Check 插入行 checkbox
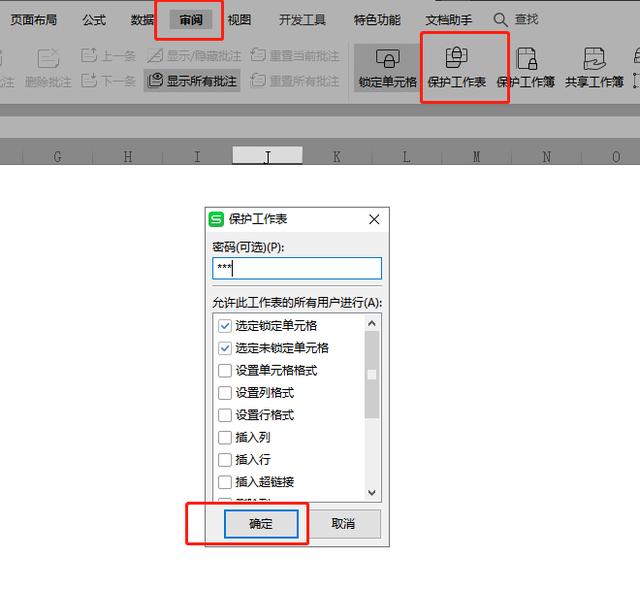The width and height of the screenshot is (640, 590). pyautogui.click(x=225, y=460)
